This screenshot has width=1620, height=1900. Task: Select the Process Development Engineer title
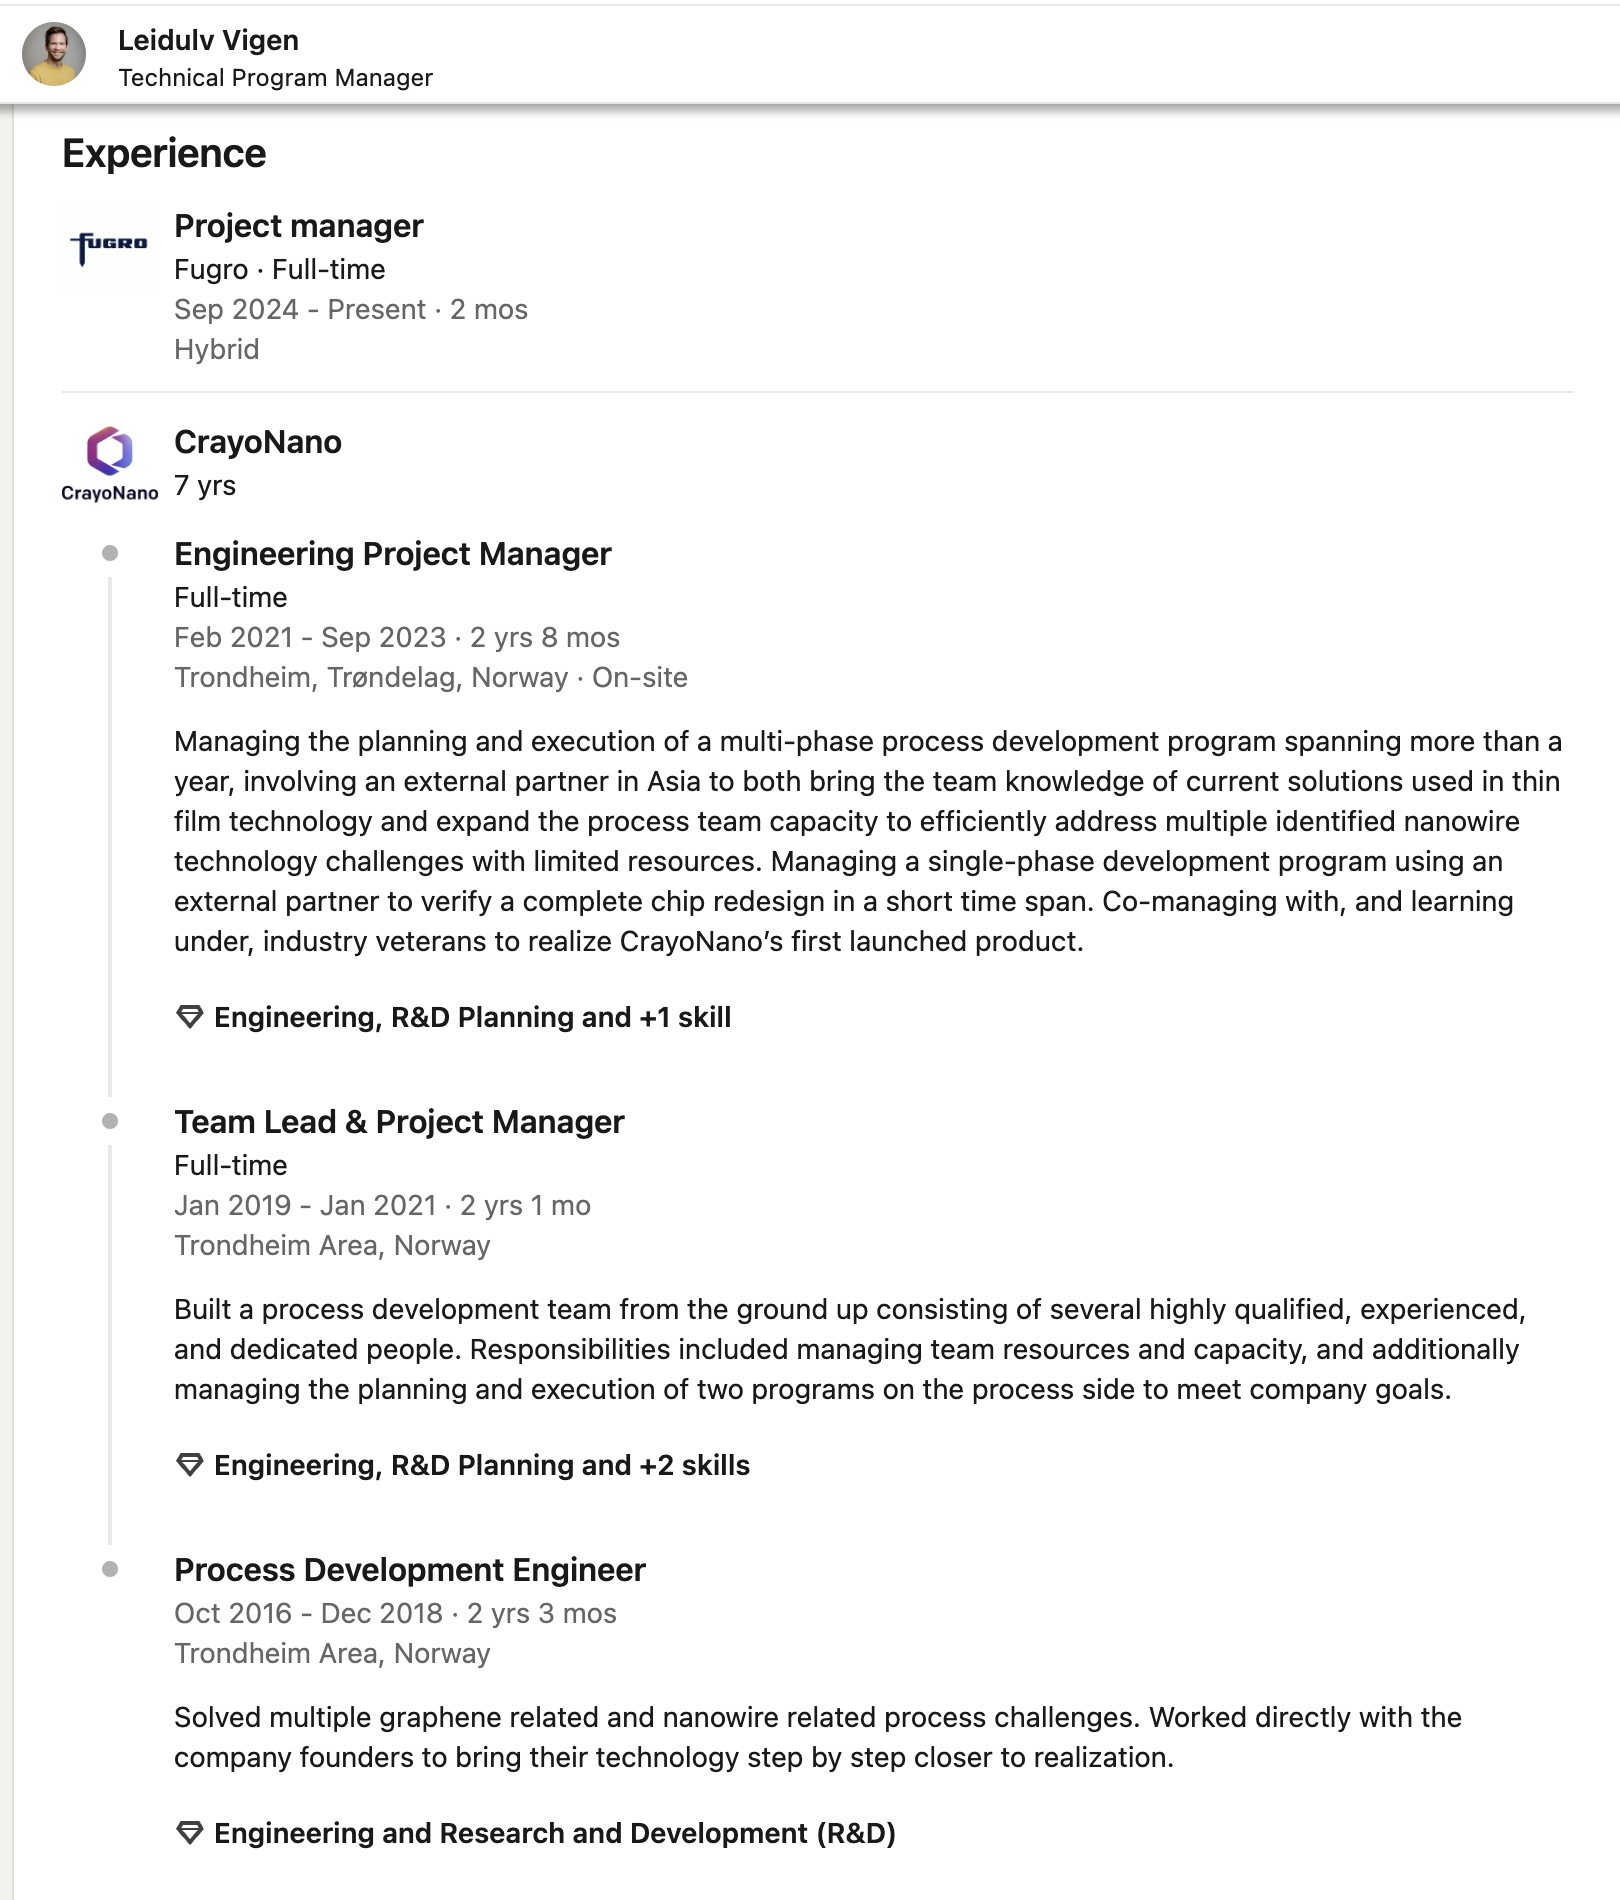click(x=410, y=1570)
